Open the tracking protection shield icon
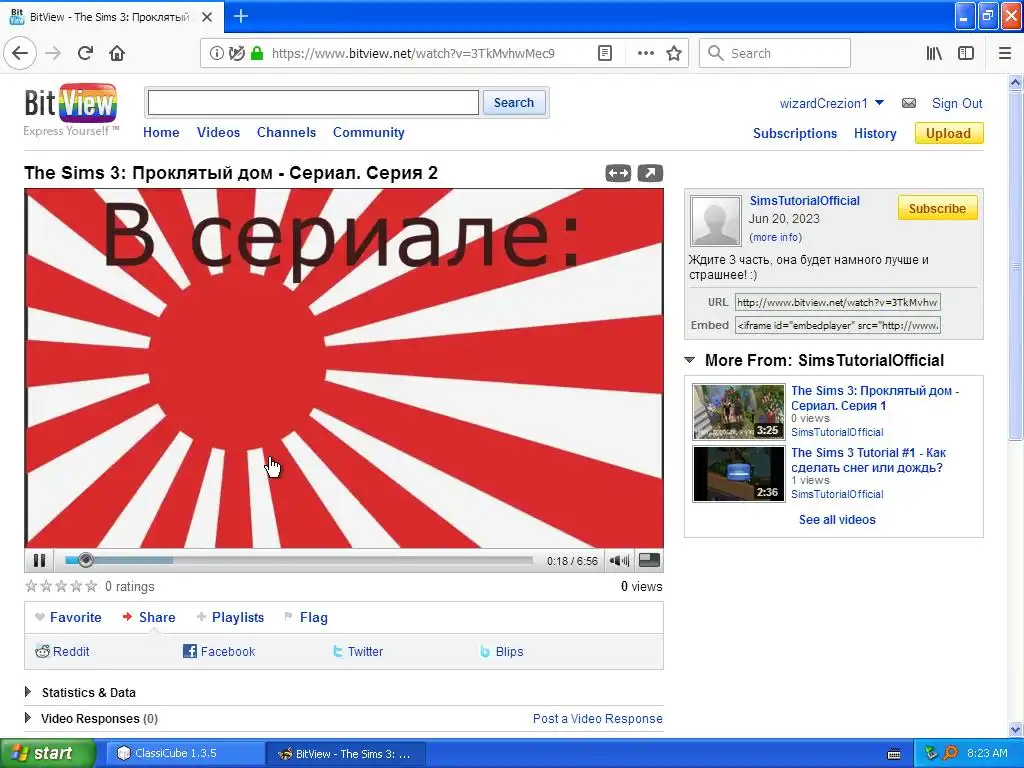 (236, 53)
